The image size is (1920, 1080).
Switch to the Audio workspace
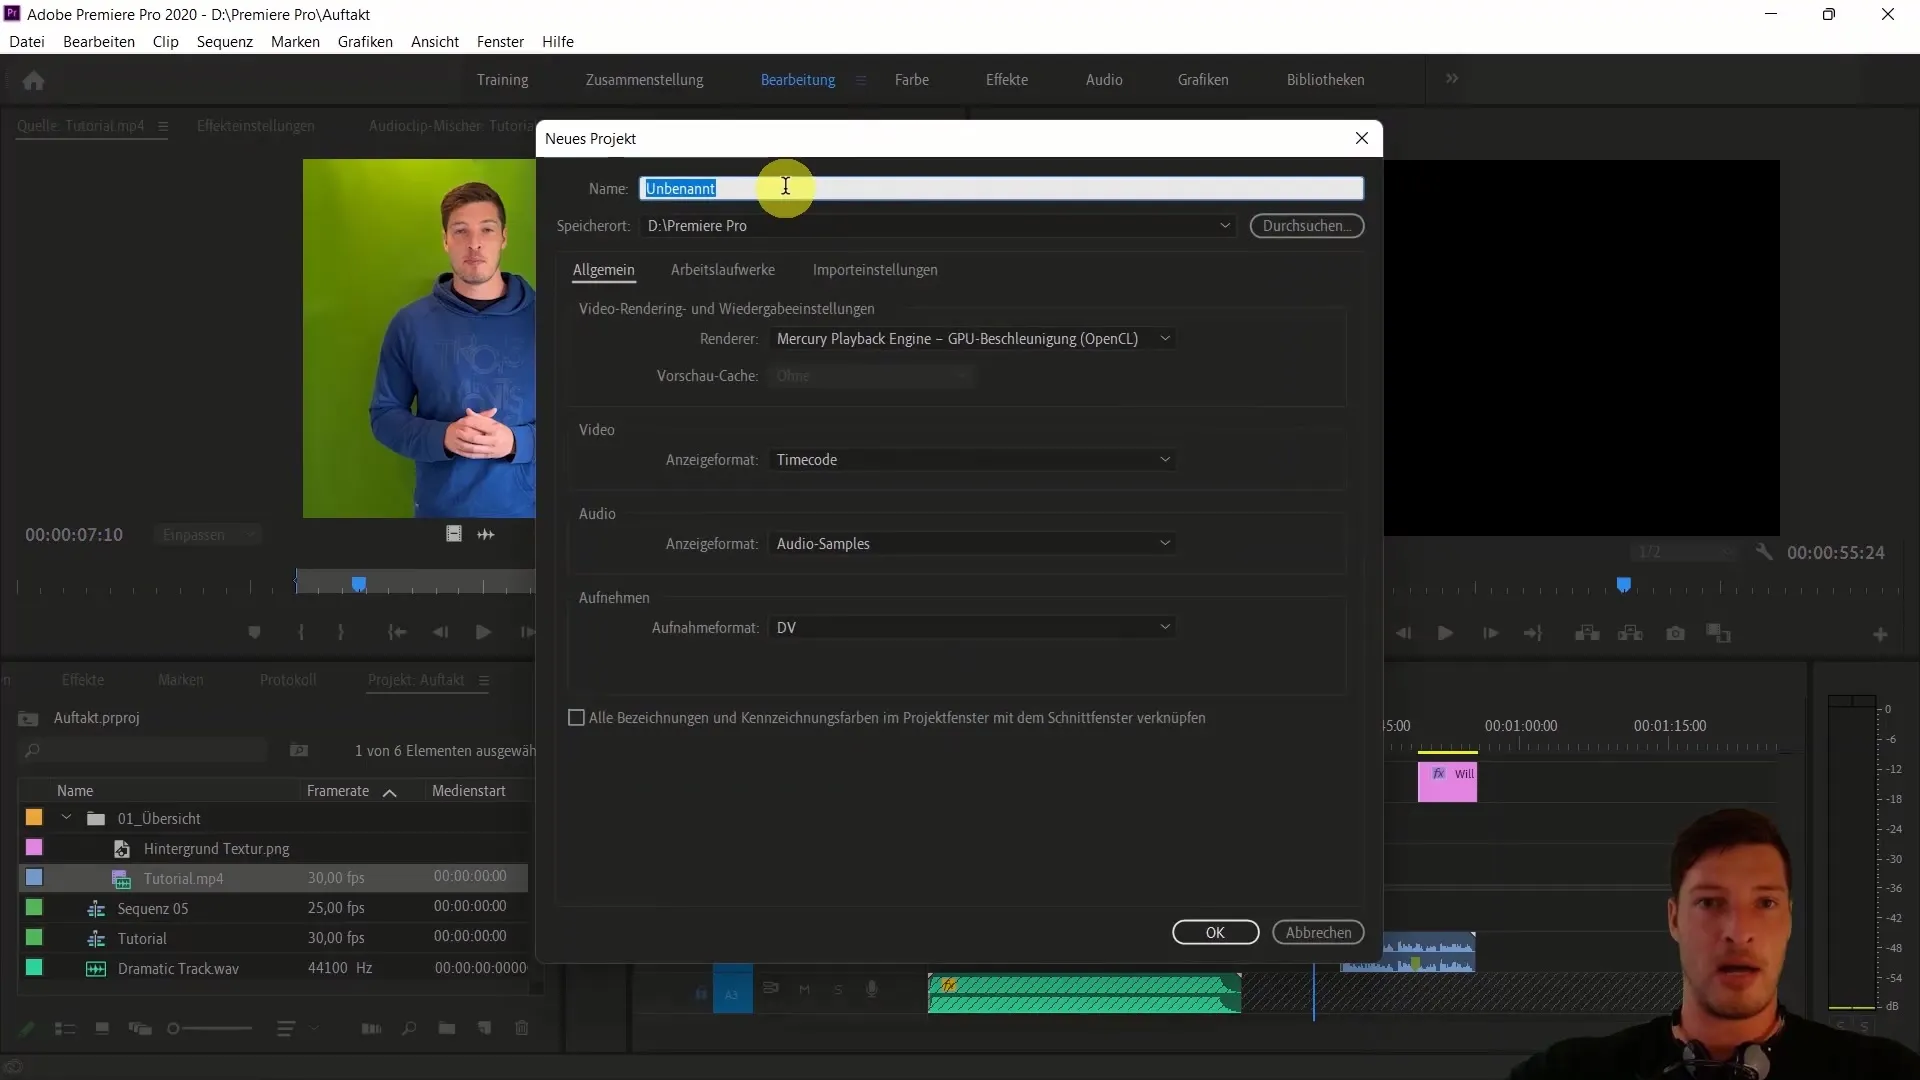pos(1104,80)
